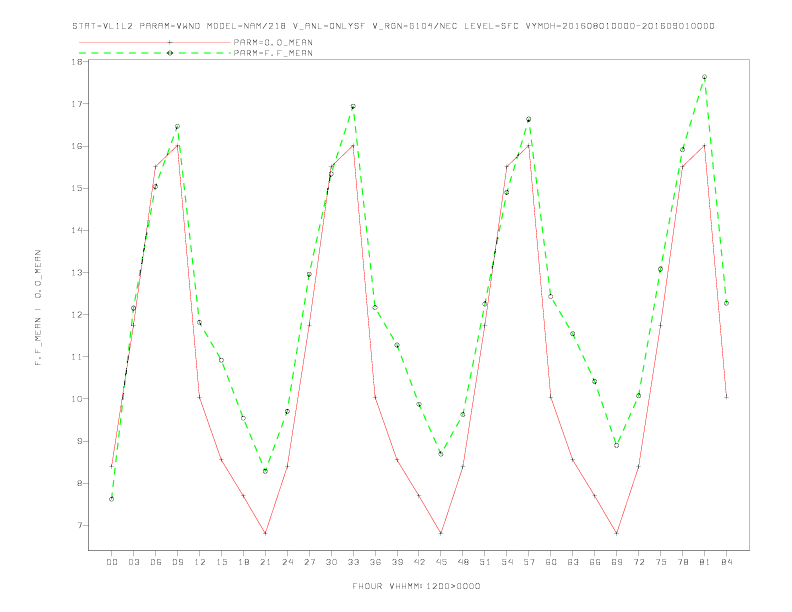Click the x-axis forecast hour label 60
Screen dimensions: 792x612
coord(551,562)
